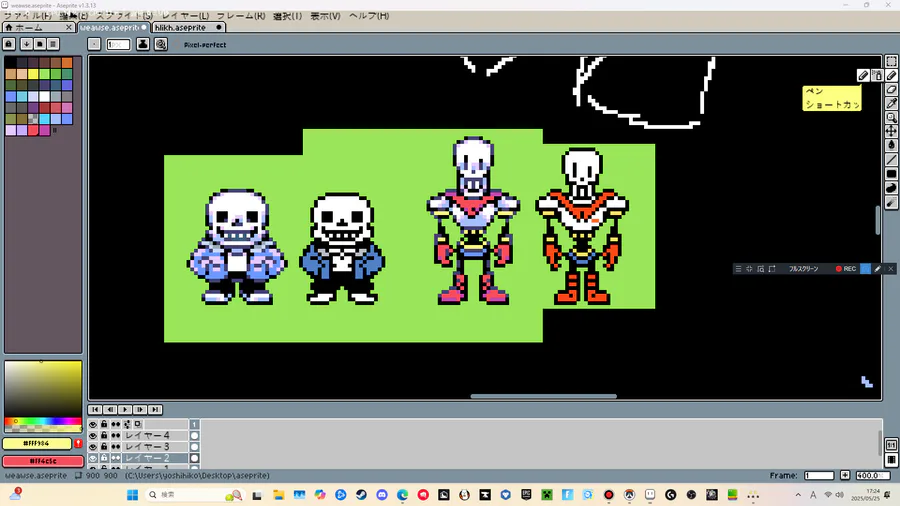
Task: Open the dynamics settings icon
Action: pyautogui.click(x=161, y=44)
